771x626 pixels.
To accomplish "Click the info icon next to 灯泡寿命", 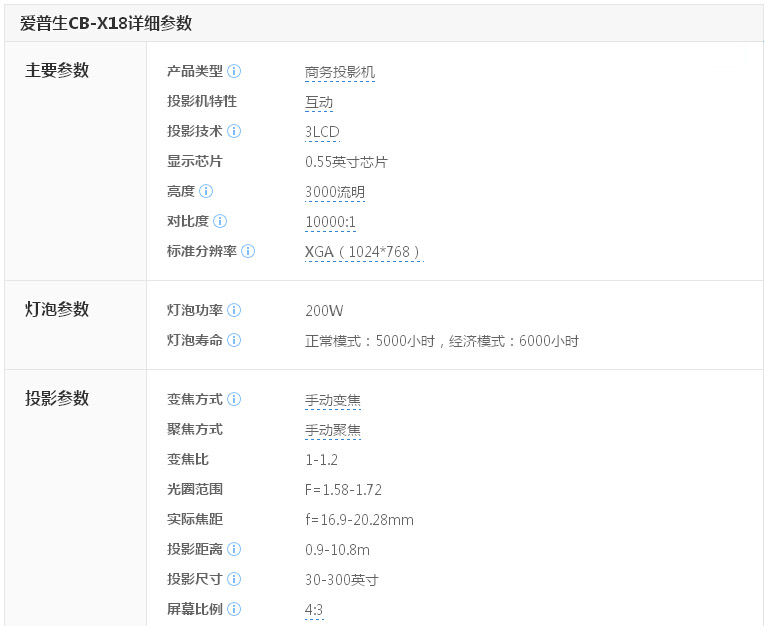I will (x=234, y=340).
